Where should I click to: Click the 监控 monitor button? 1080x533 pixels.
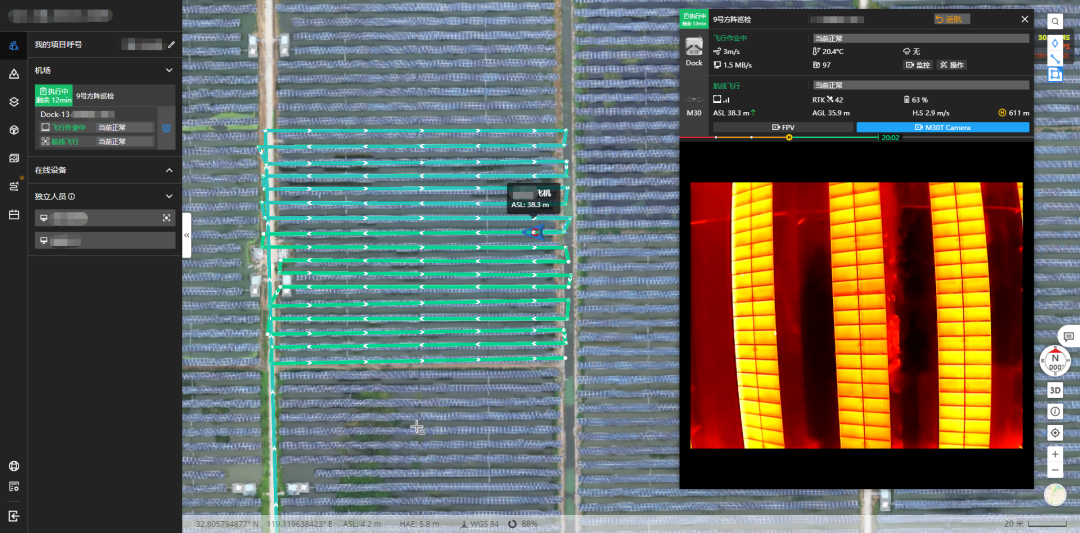(x=917, y=65)
